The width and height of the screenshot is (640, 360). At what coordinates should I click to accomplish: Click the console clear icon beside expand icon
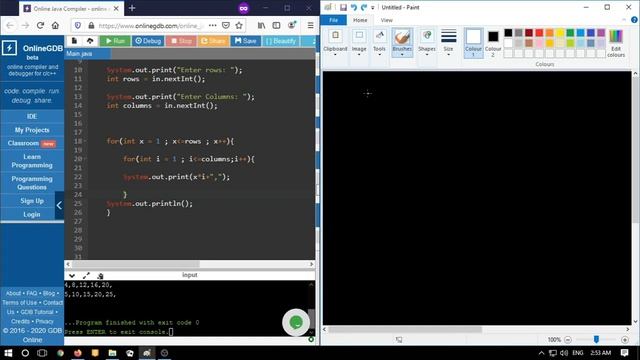tap(100, 276)
